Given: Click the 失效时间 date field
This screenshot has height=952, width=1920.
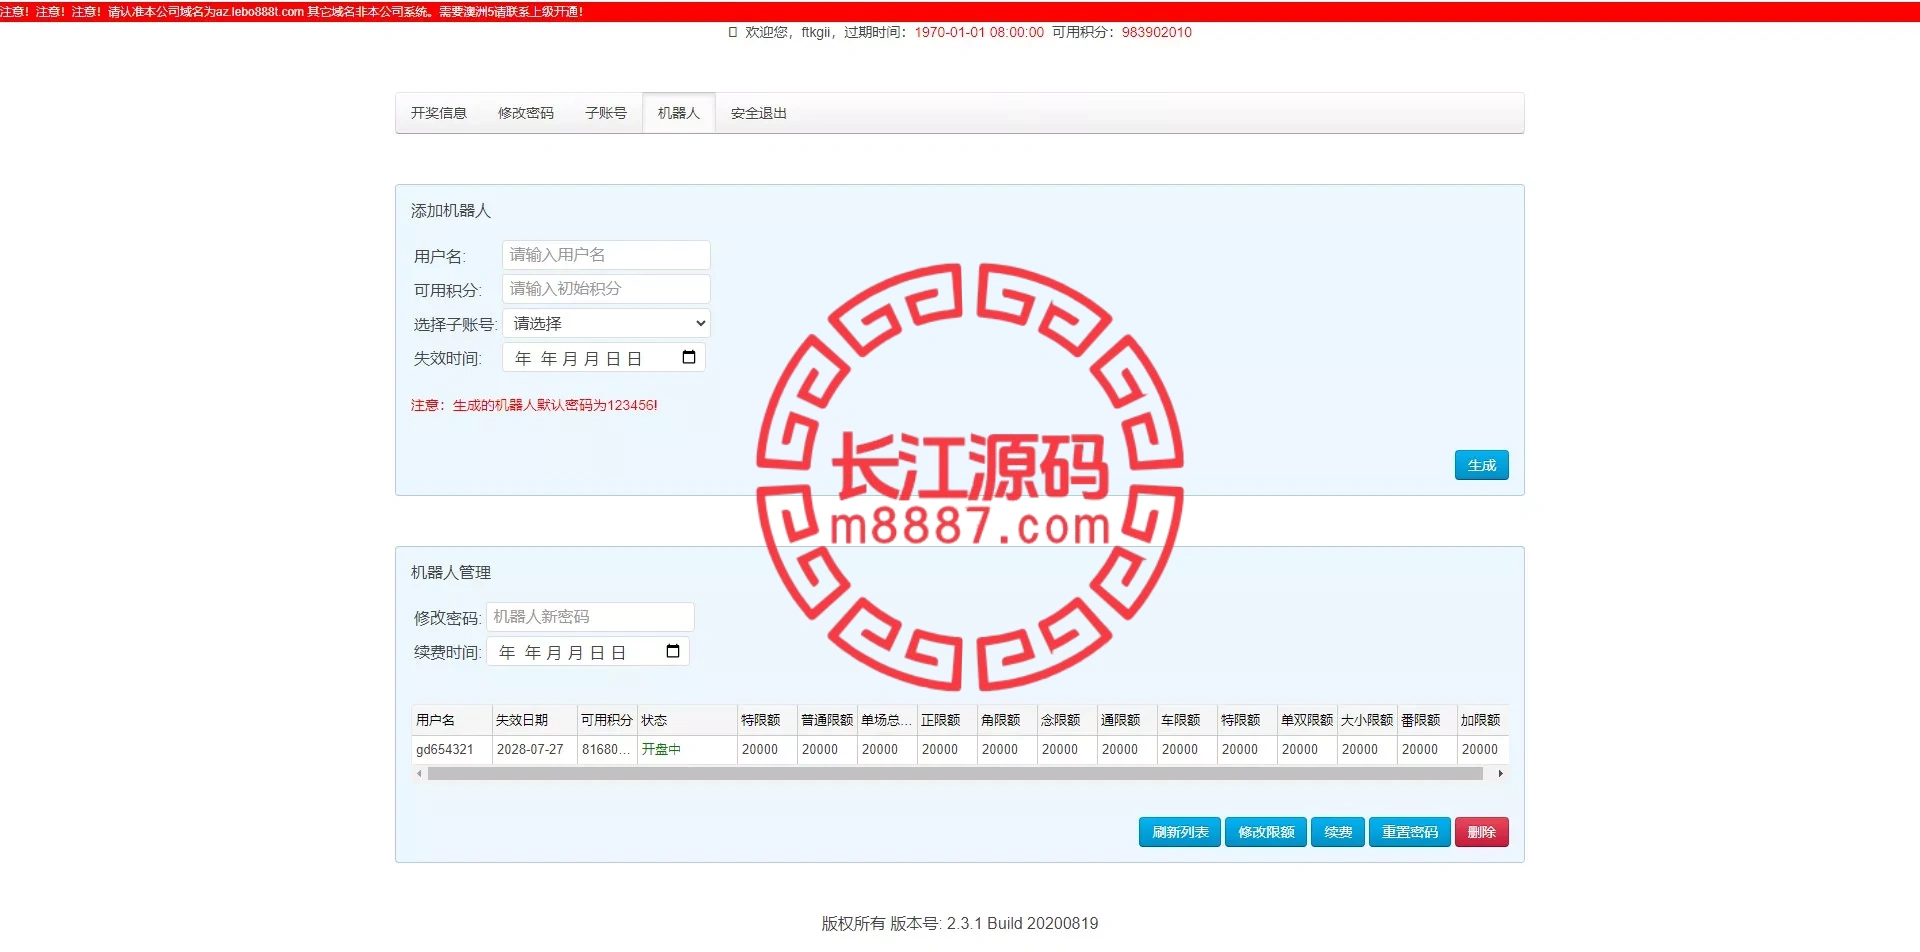Looking at the screenshot, I should coord(604,358).
